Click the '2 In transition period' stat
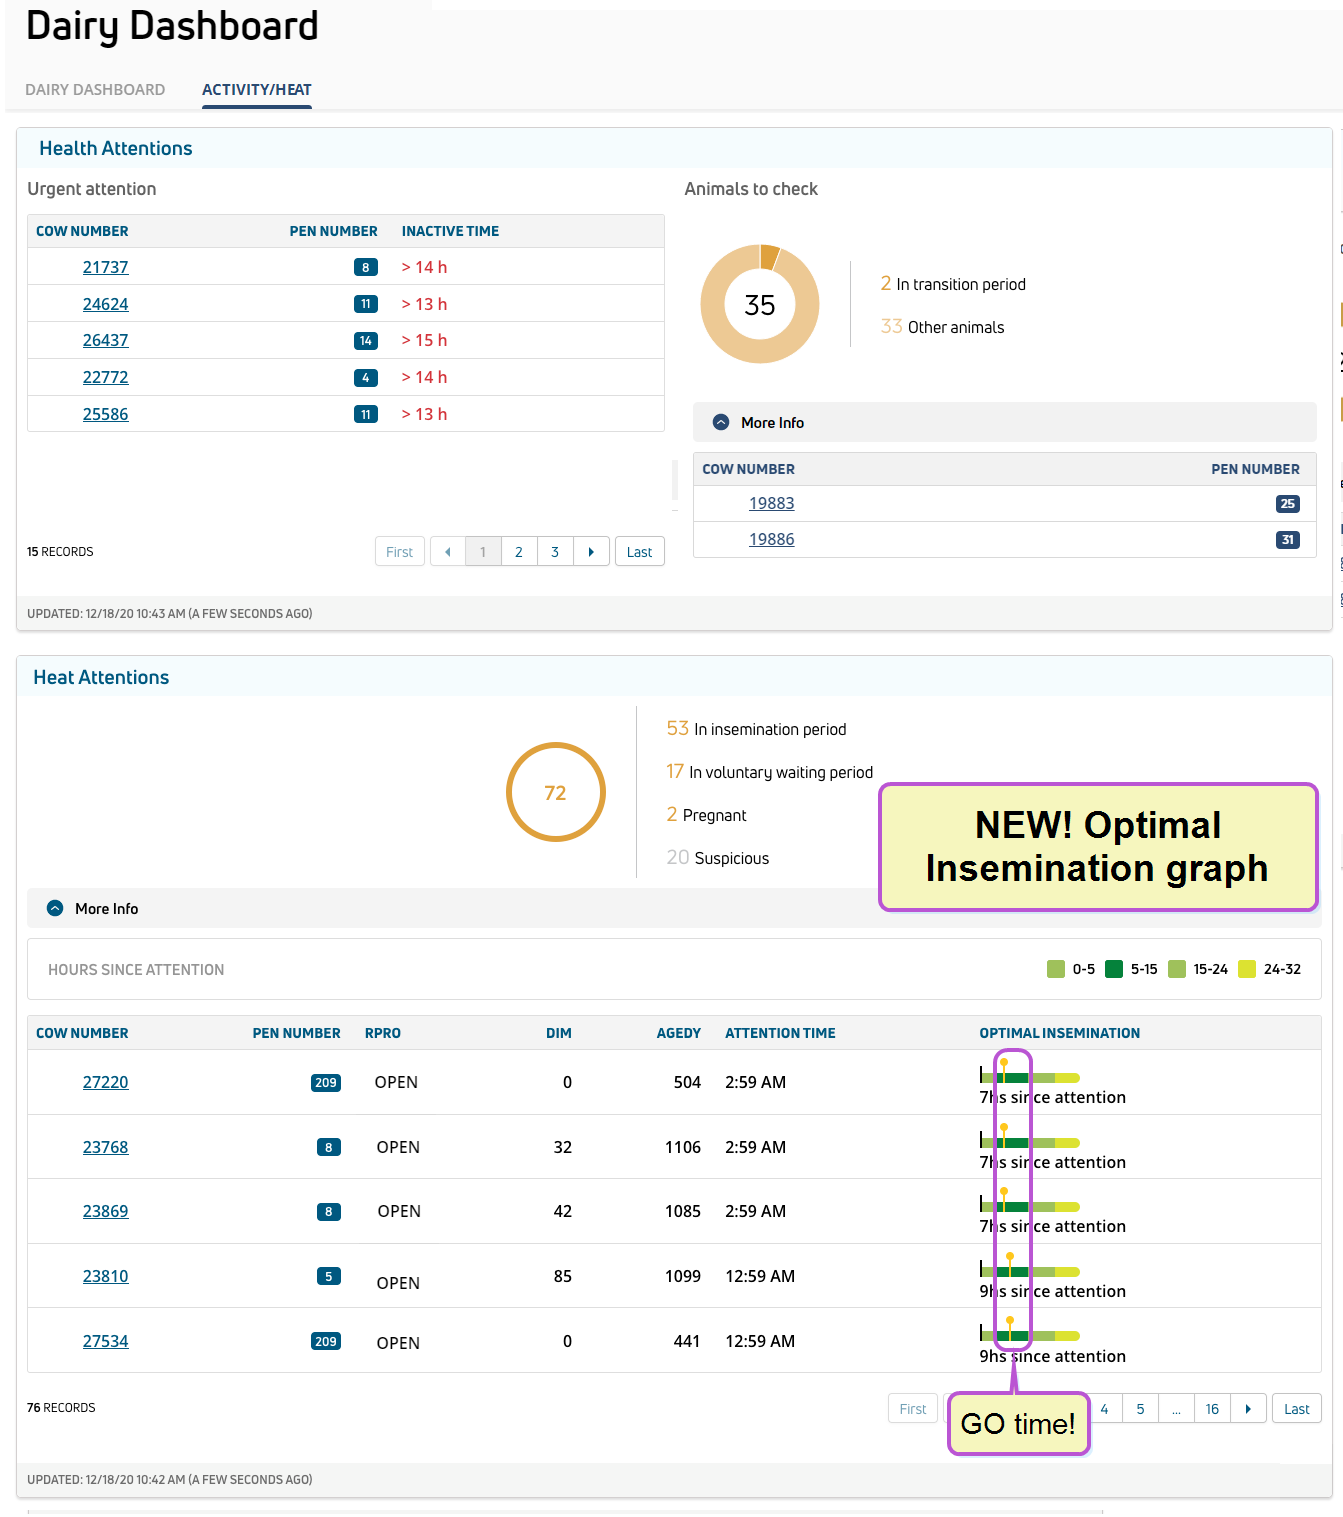1343x1517 pixels. point(953,284)
